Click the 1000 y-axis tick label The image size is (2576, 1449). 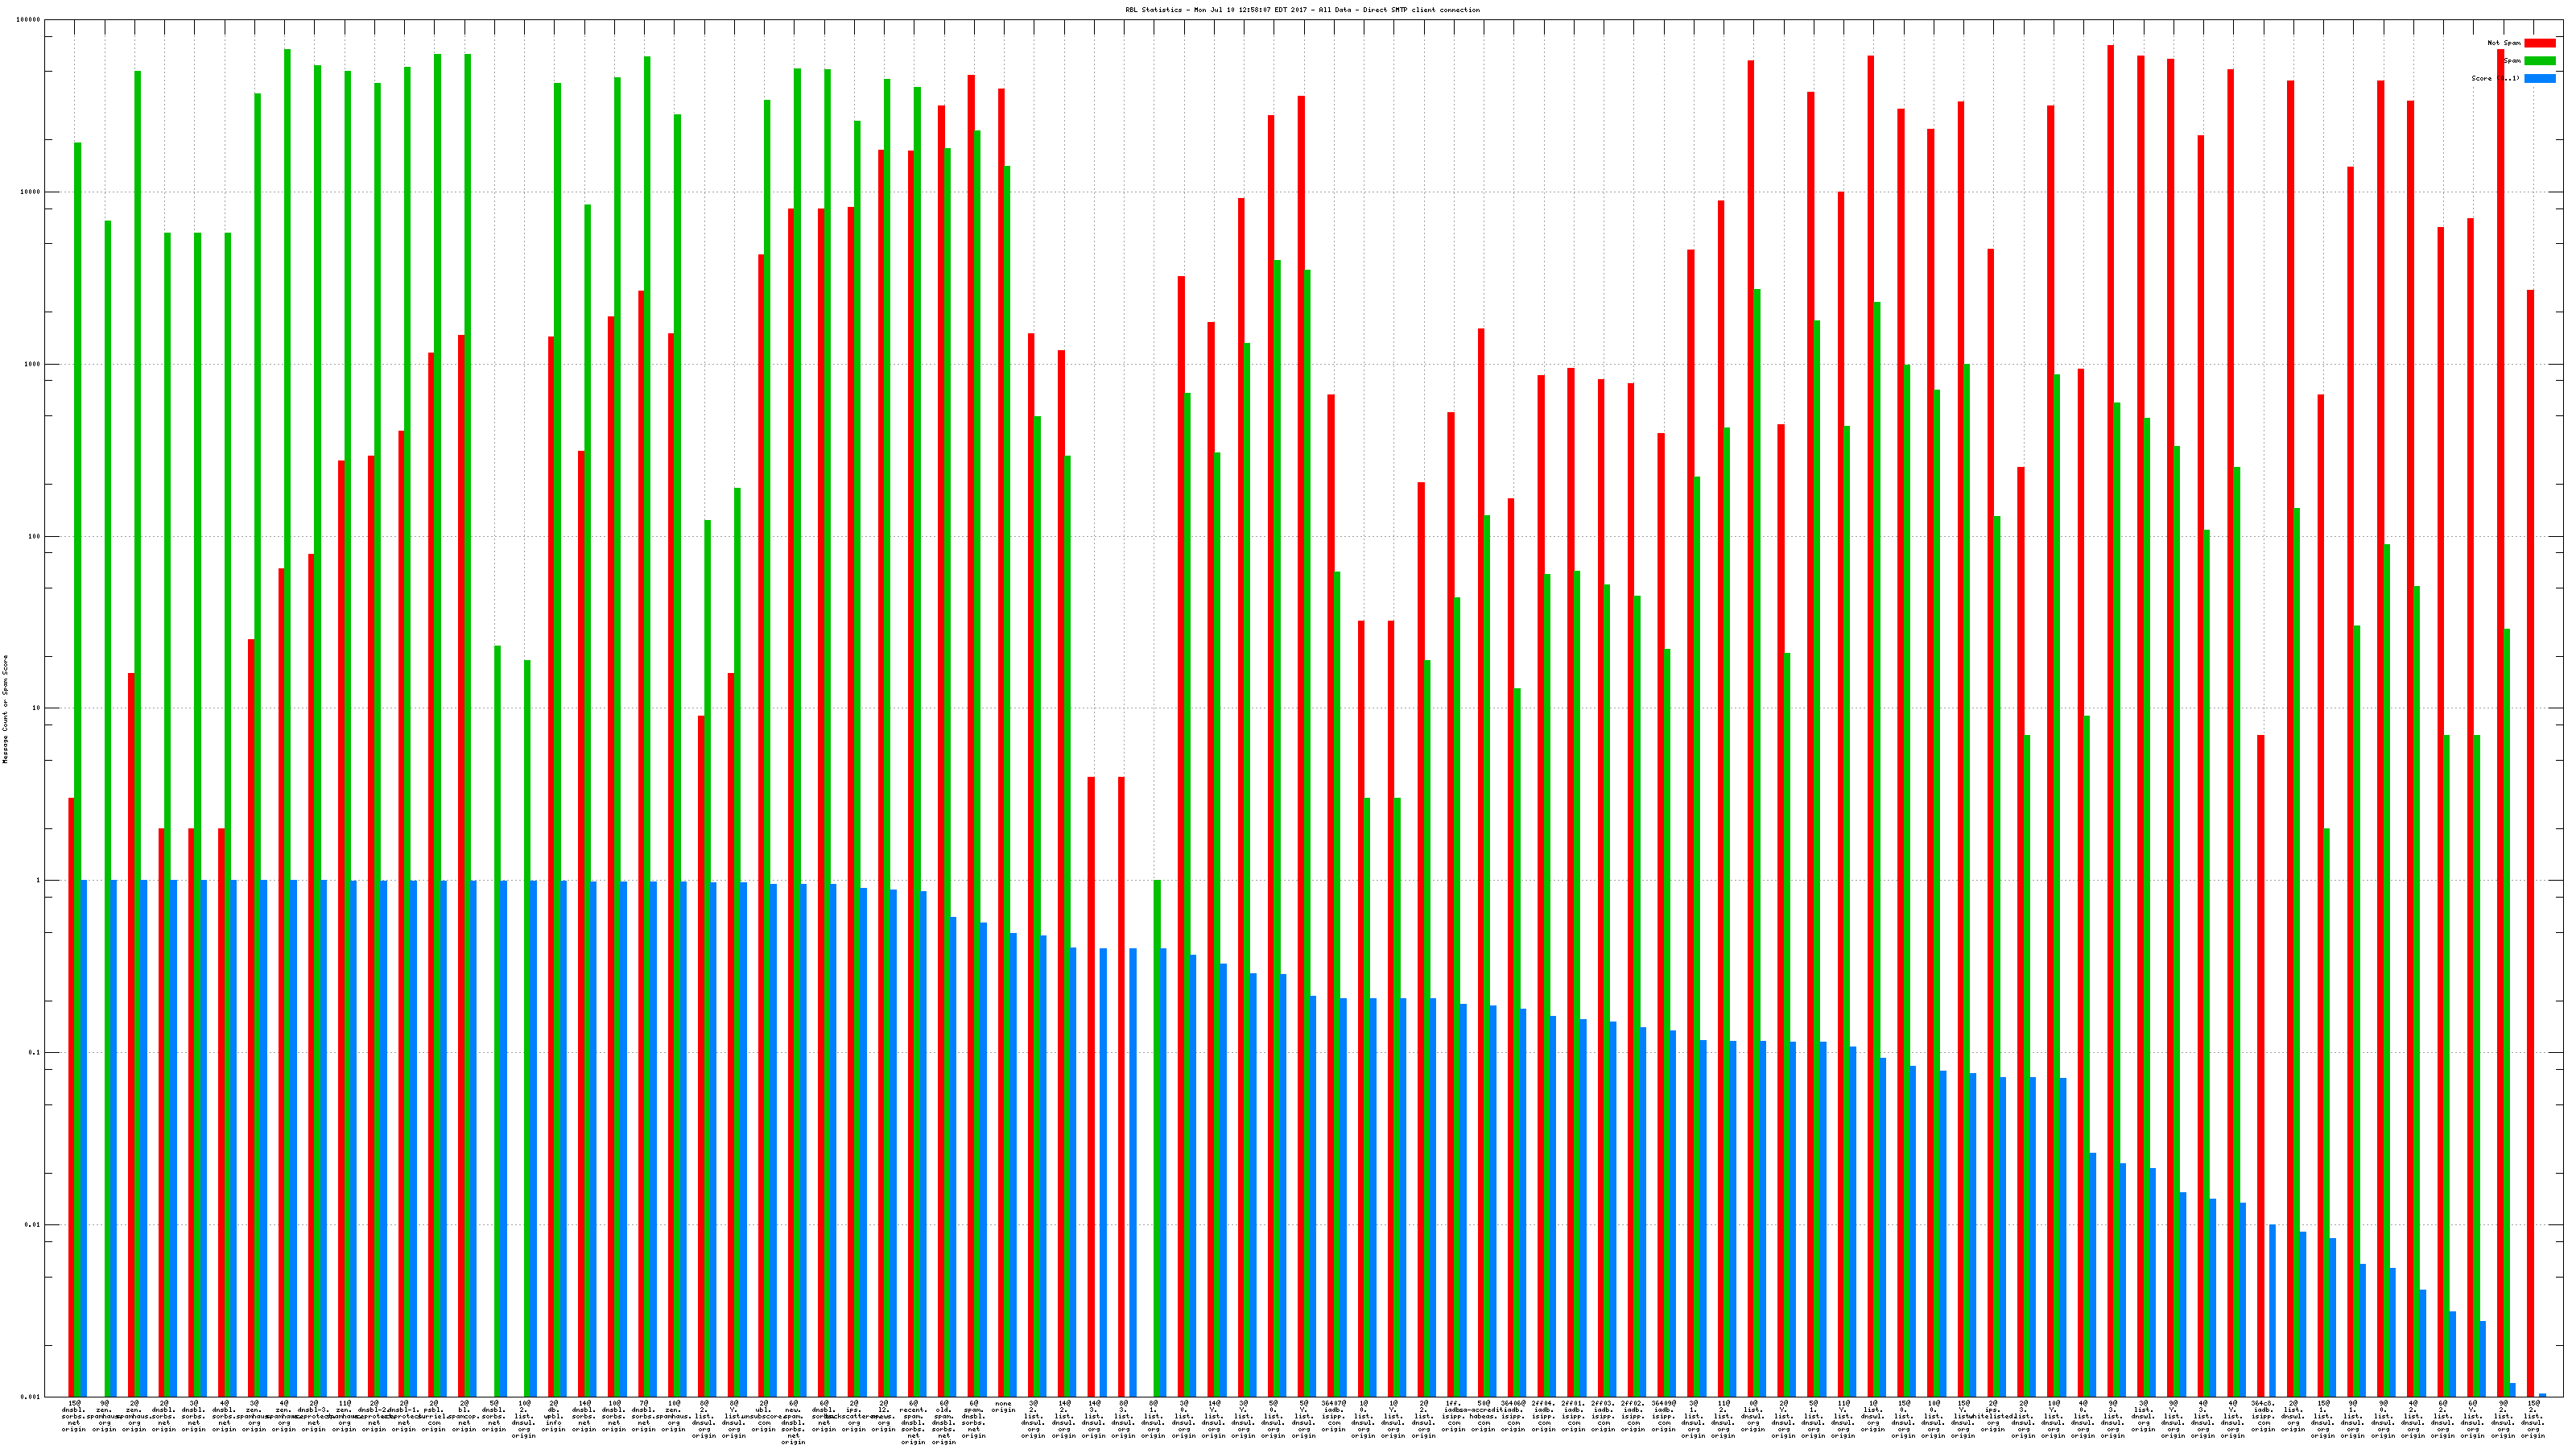[x=33, y=364]
